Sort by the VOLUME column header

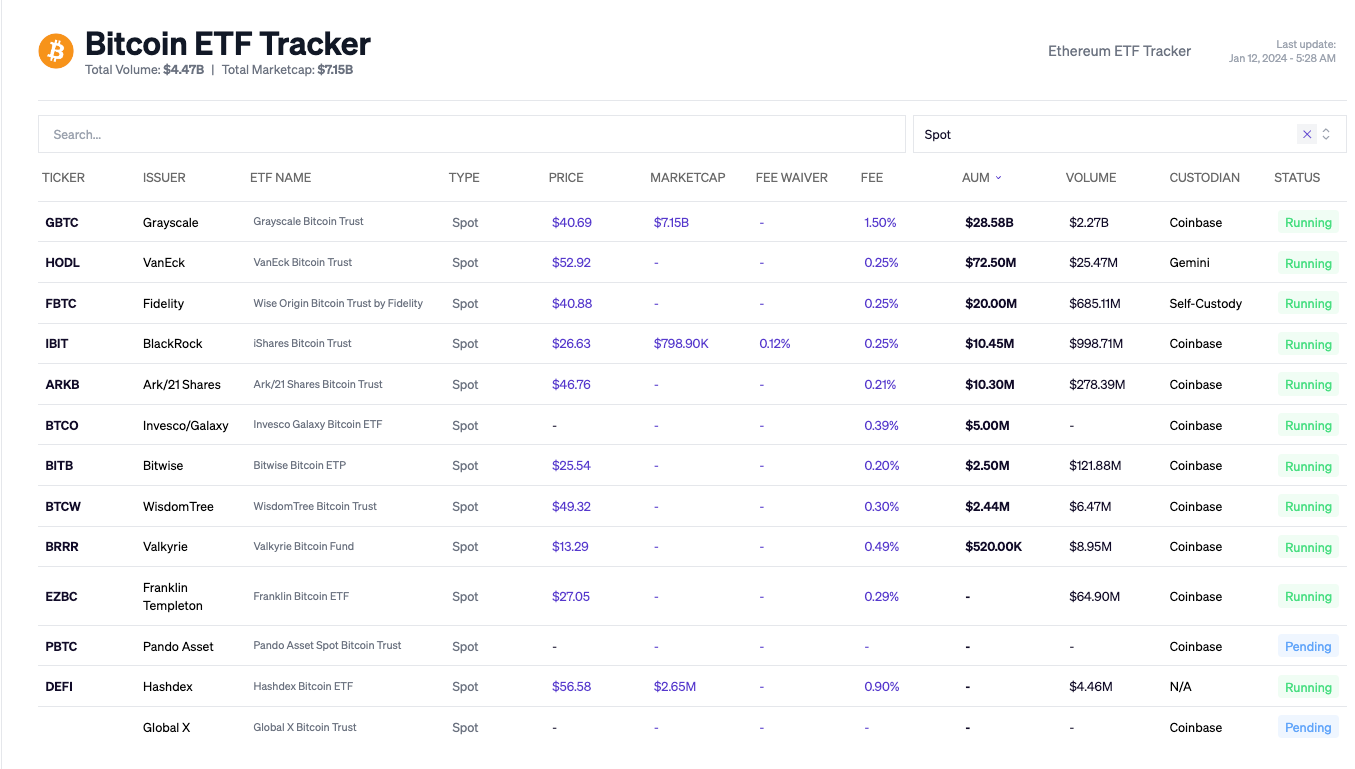[1091, 178]
